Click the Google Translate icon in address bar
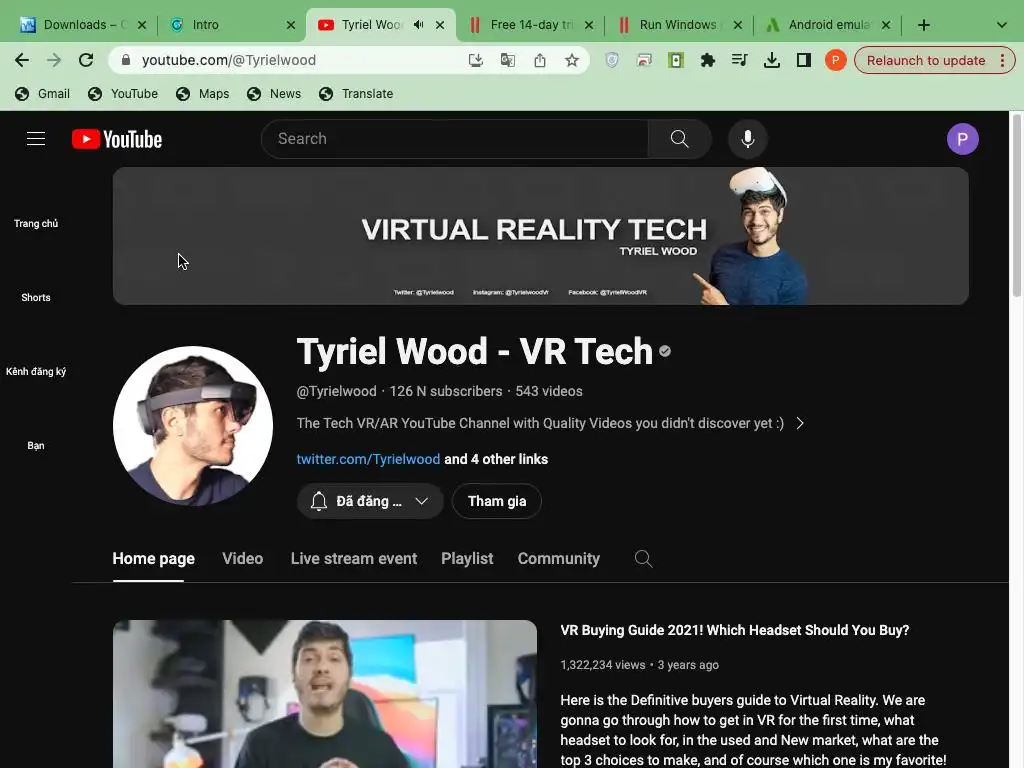The width and height of the screenshot is (1024, 768). tap(507, 60)
